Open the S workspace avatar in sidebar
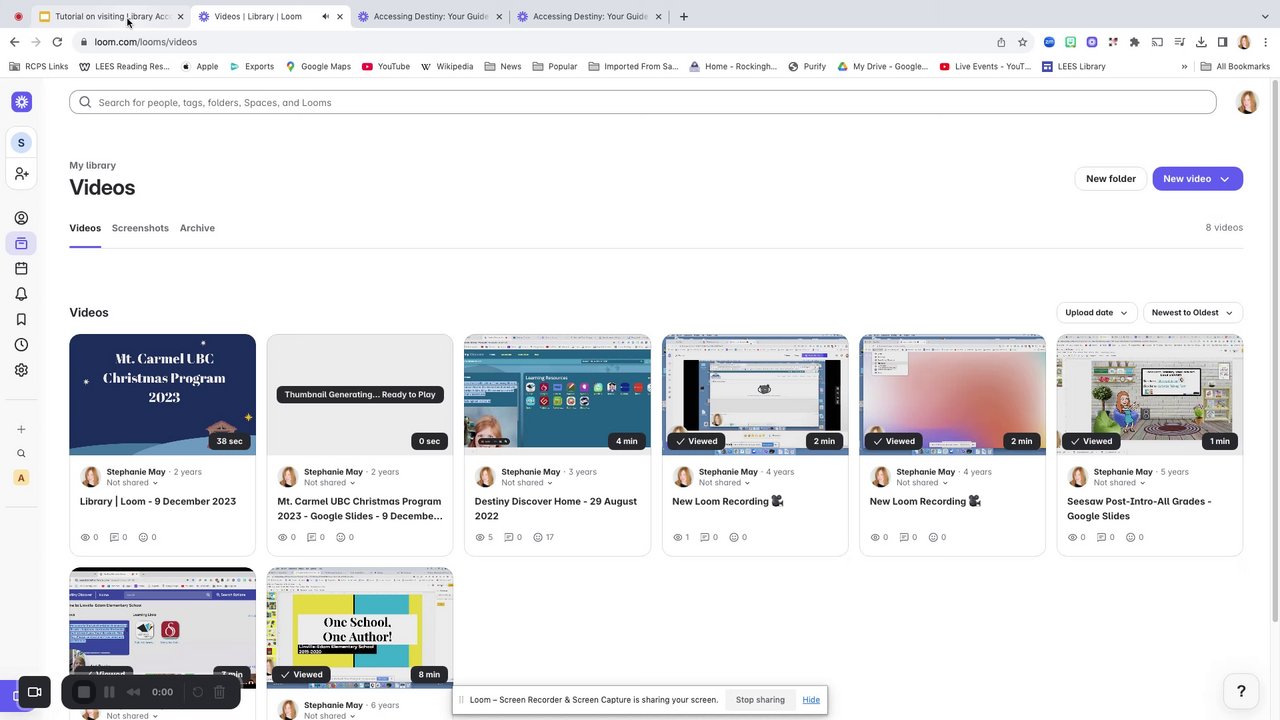This screenshot has height=720, width=1280. [21, 143]
